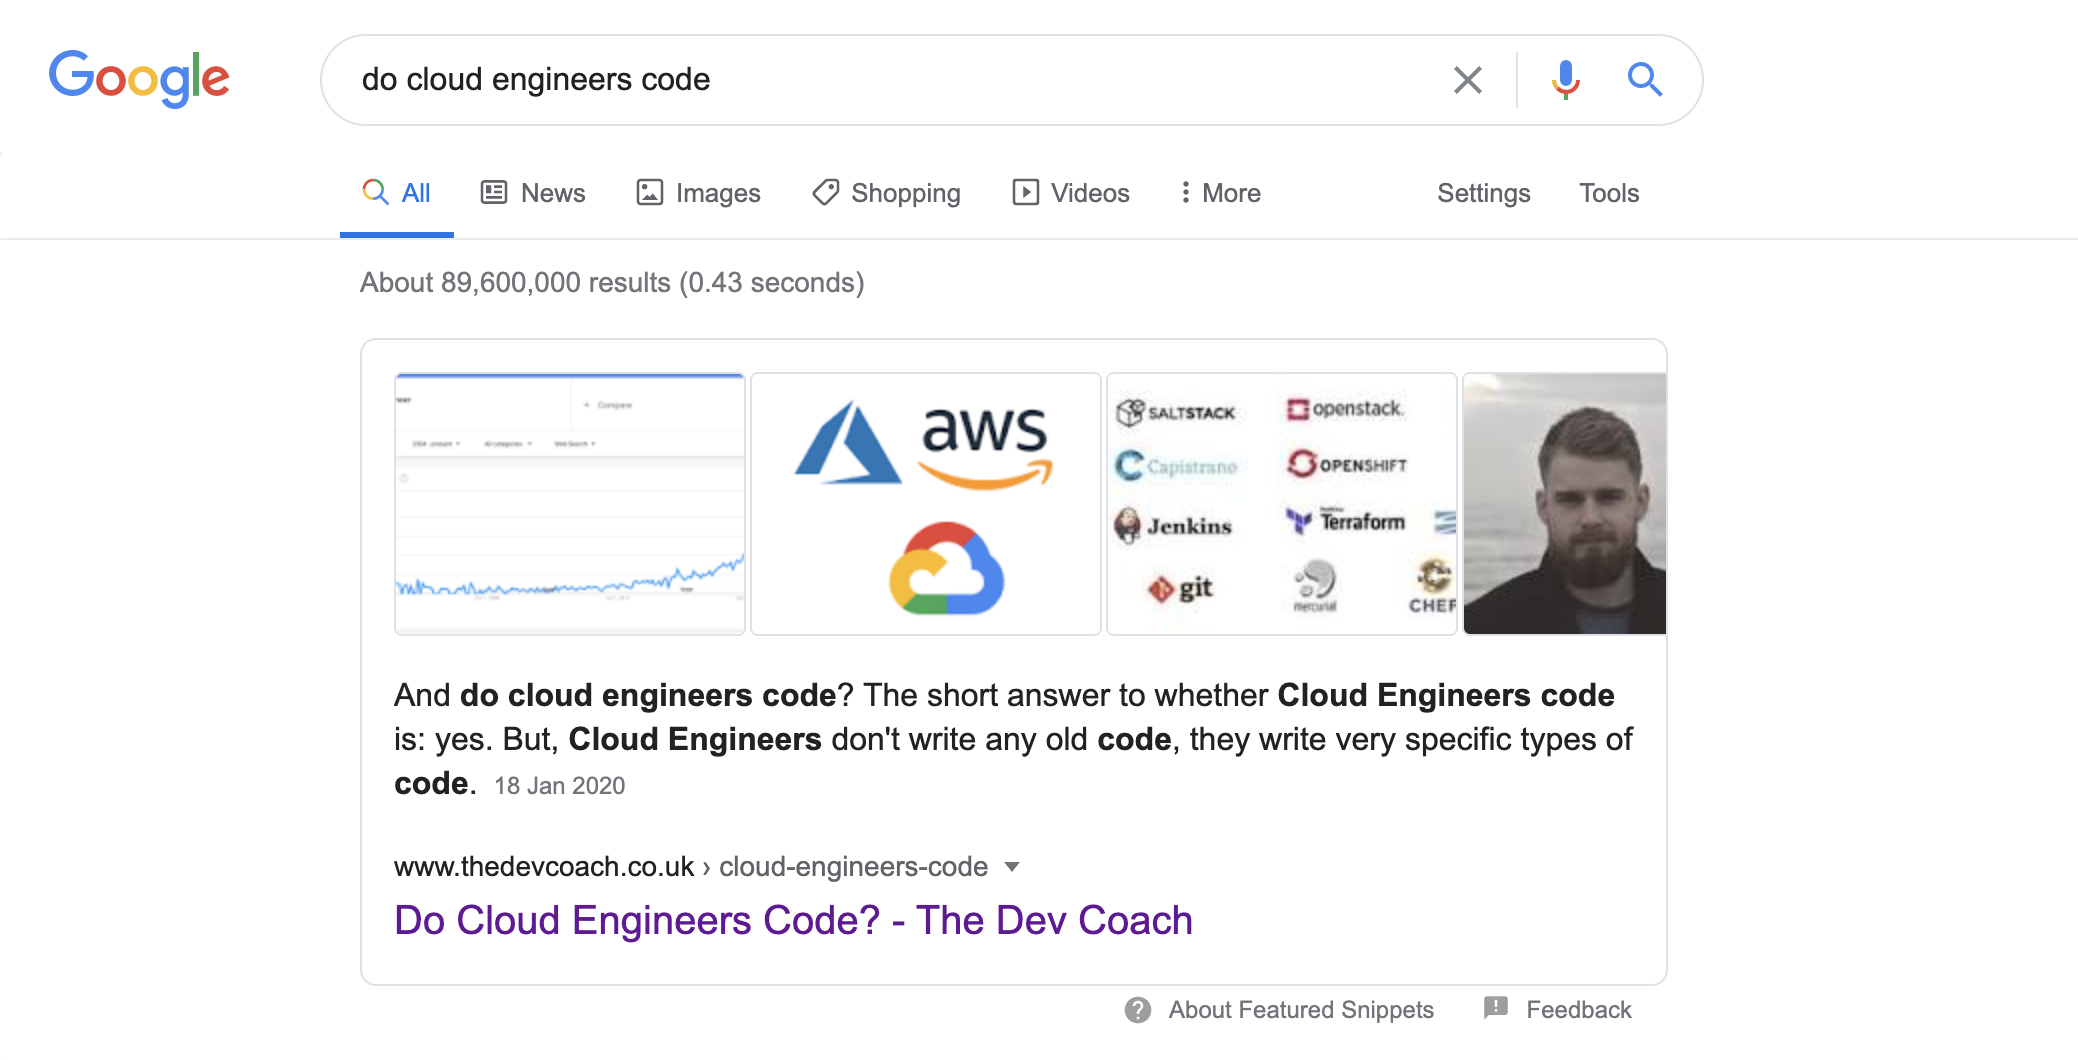Open News results via the newspaper icon
2078x1060 pixels.
pos(494,192)
